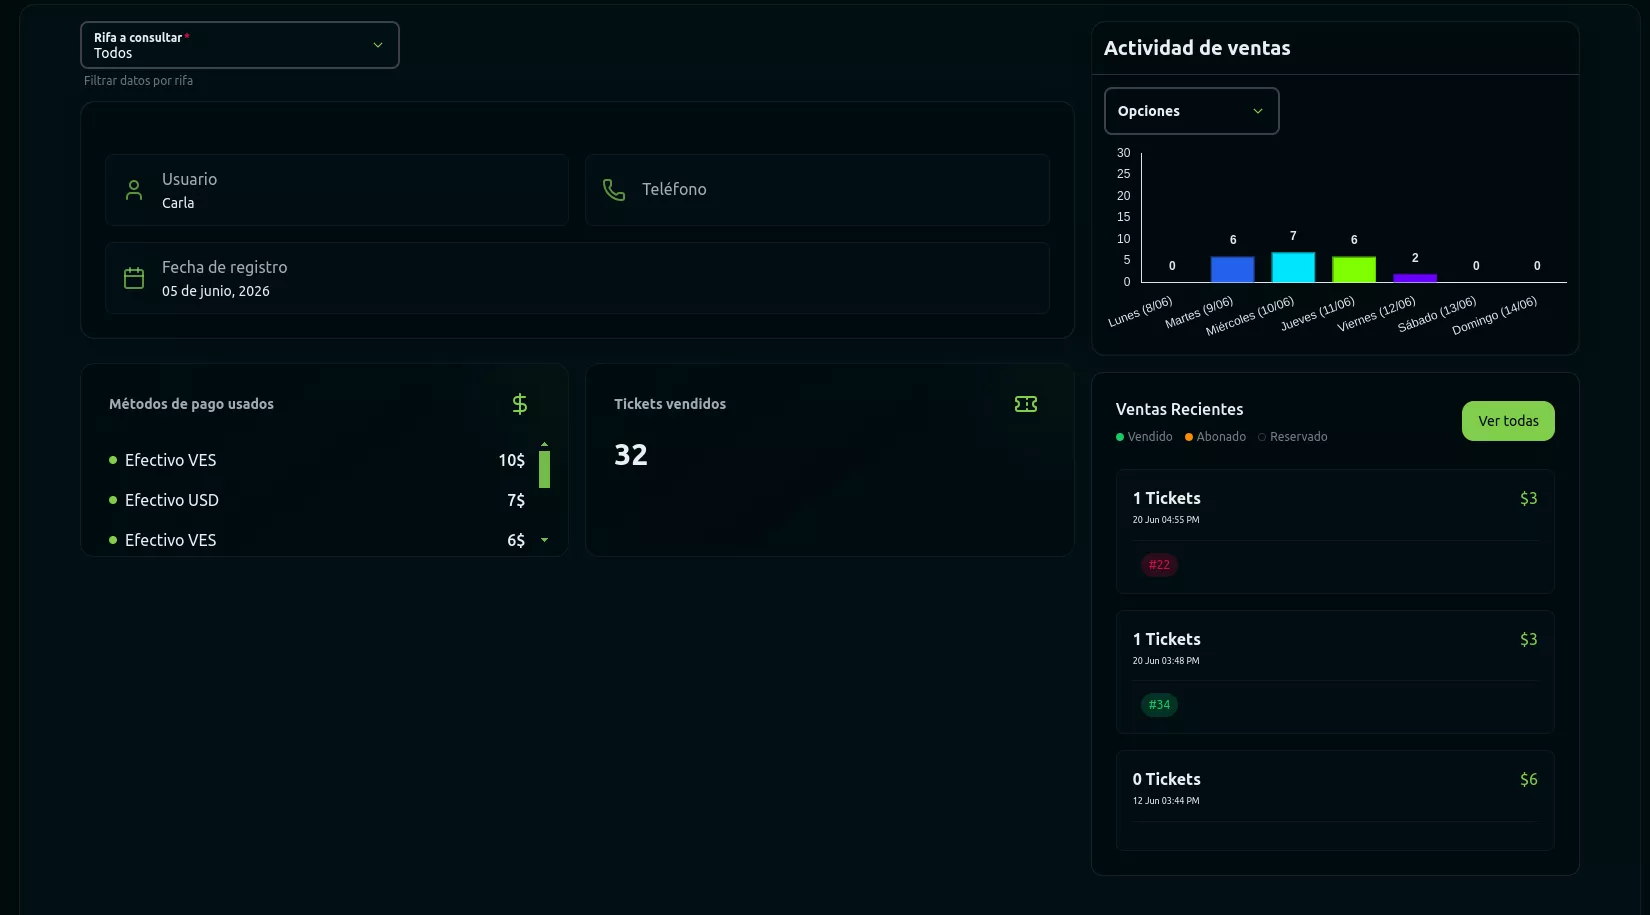Select the Efectivo USD payment row
1650x915 pixels.
coord(317,500)
